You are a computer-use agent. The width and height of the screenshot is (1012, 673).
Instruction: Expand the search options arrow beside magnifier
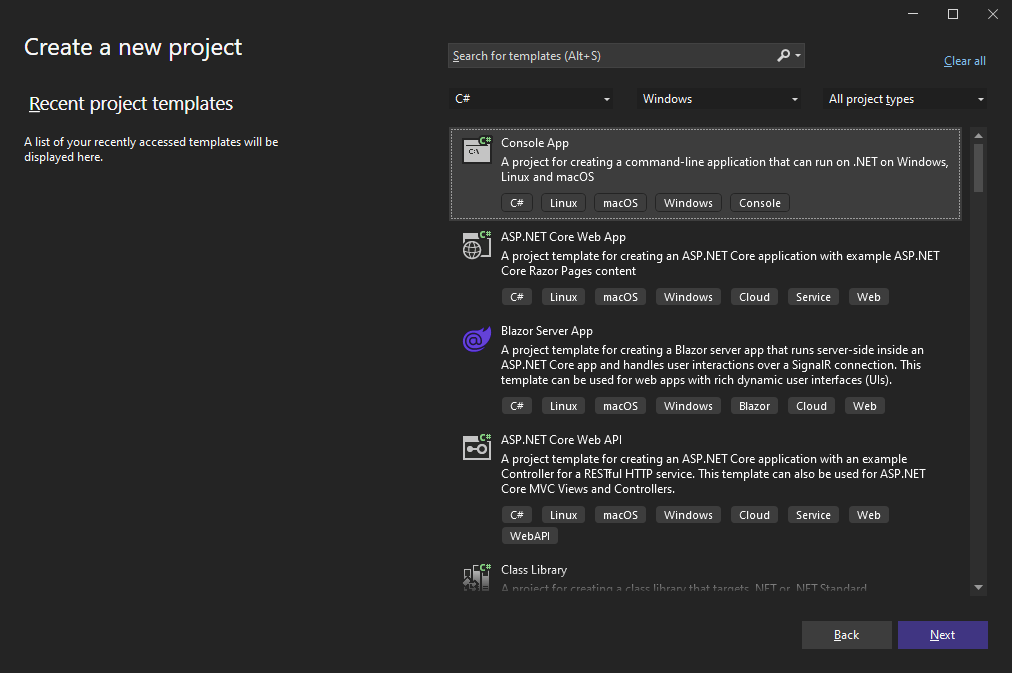coord(798,55)
